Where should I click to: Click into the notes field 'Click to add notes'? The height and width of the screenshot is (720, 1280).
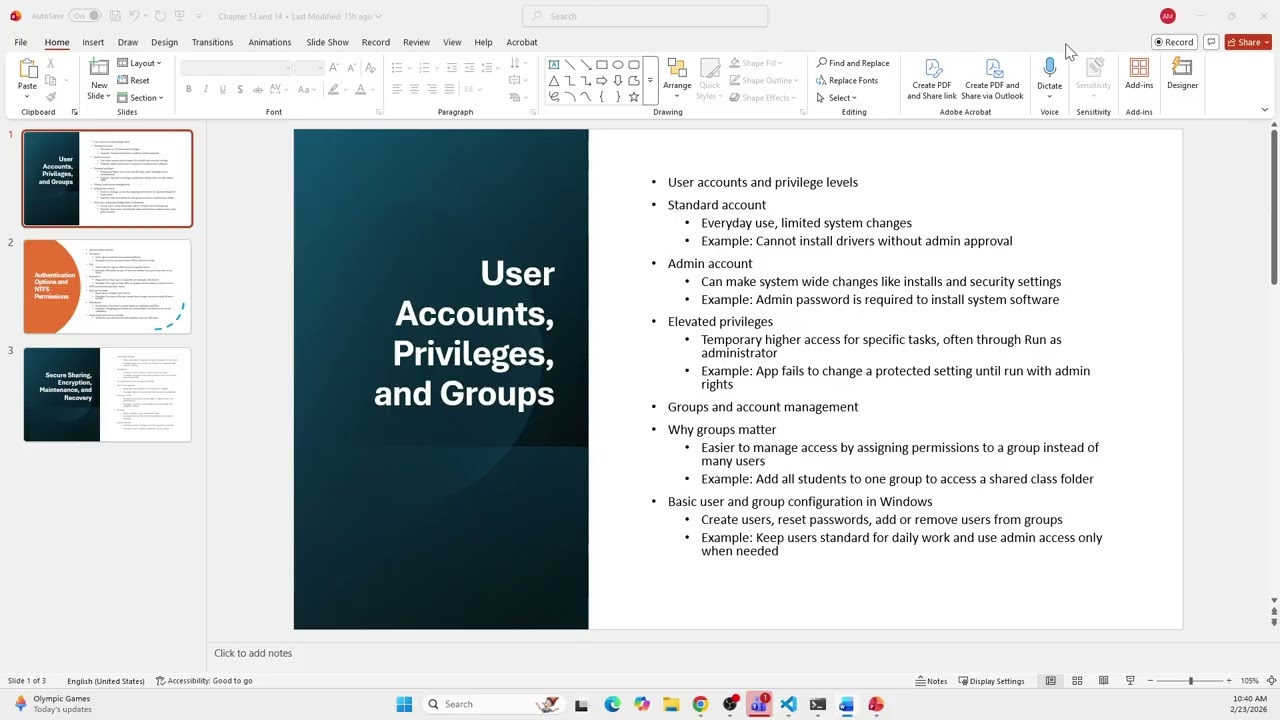(x=253, y=653)
